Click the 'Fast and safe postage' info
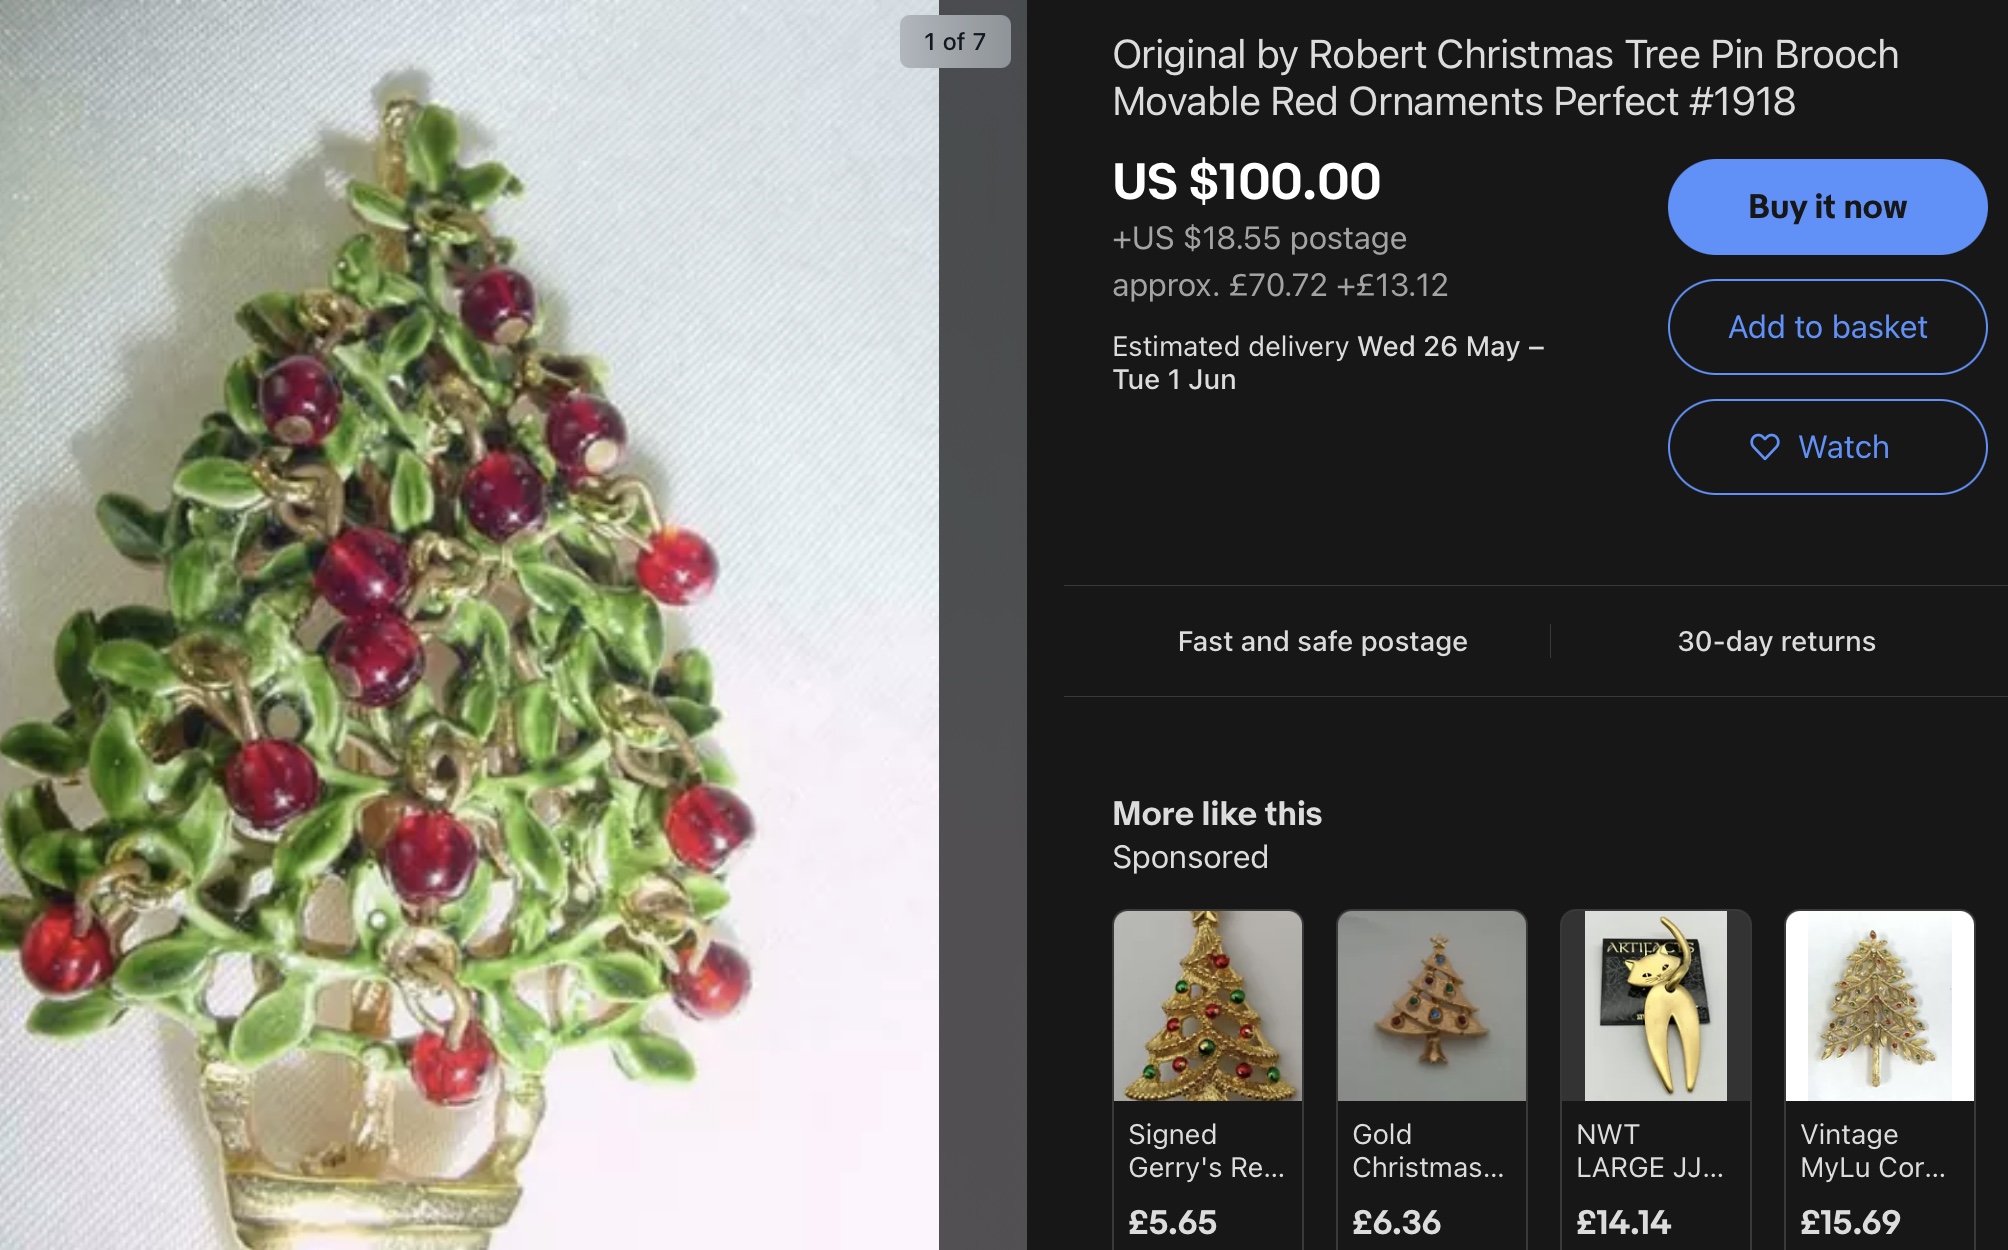 [1322, 641]
